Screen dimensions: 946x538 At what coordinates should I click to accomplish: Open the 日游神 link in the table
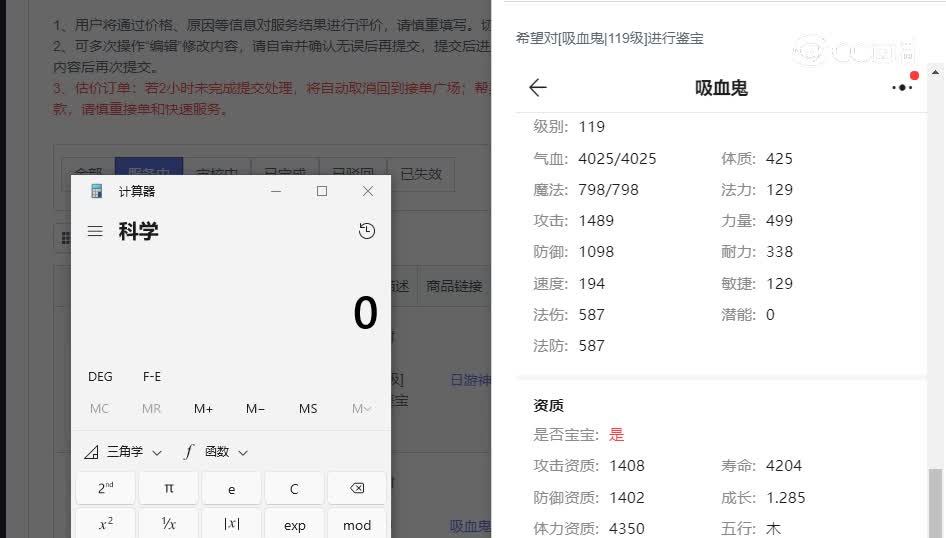[471, 380]
